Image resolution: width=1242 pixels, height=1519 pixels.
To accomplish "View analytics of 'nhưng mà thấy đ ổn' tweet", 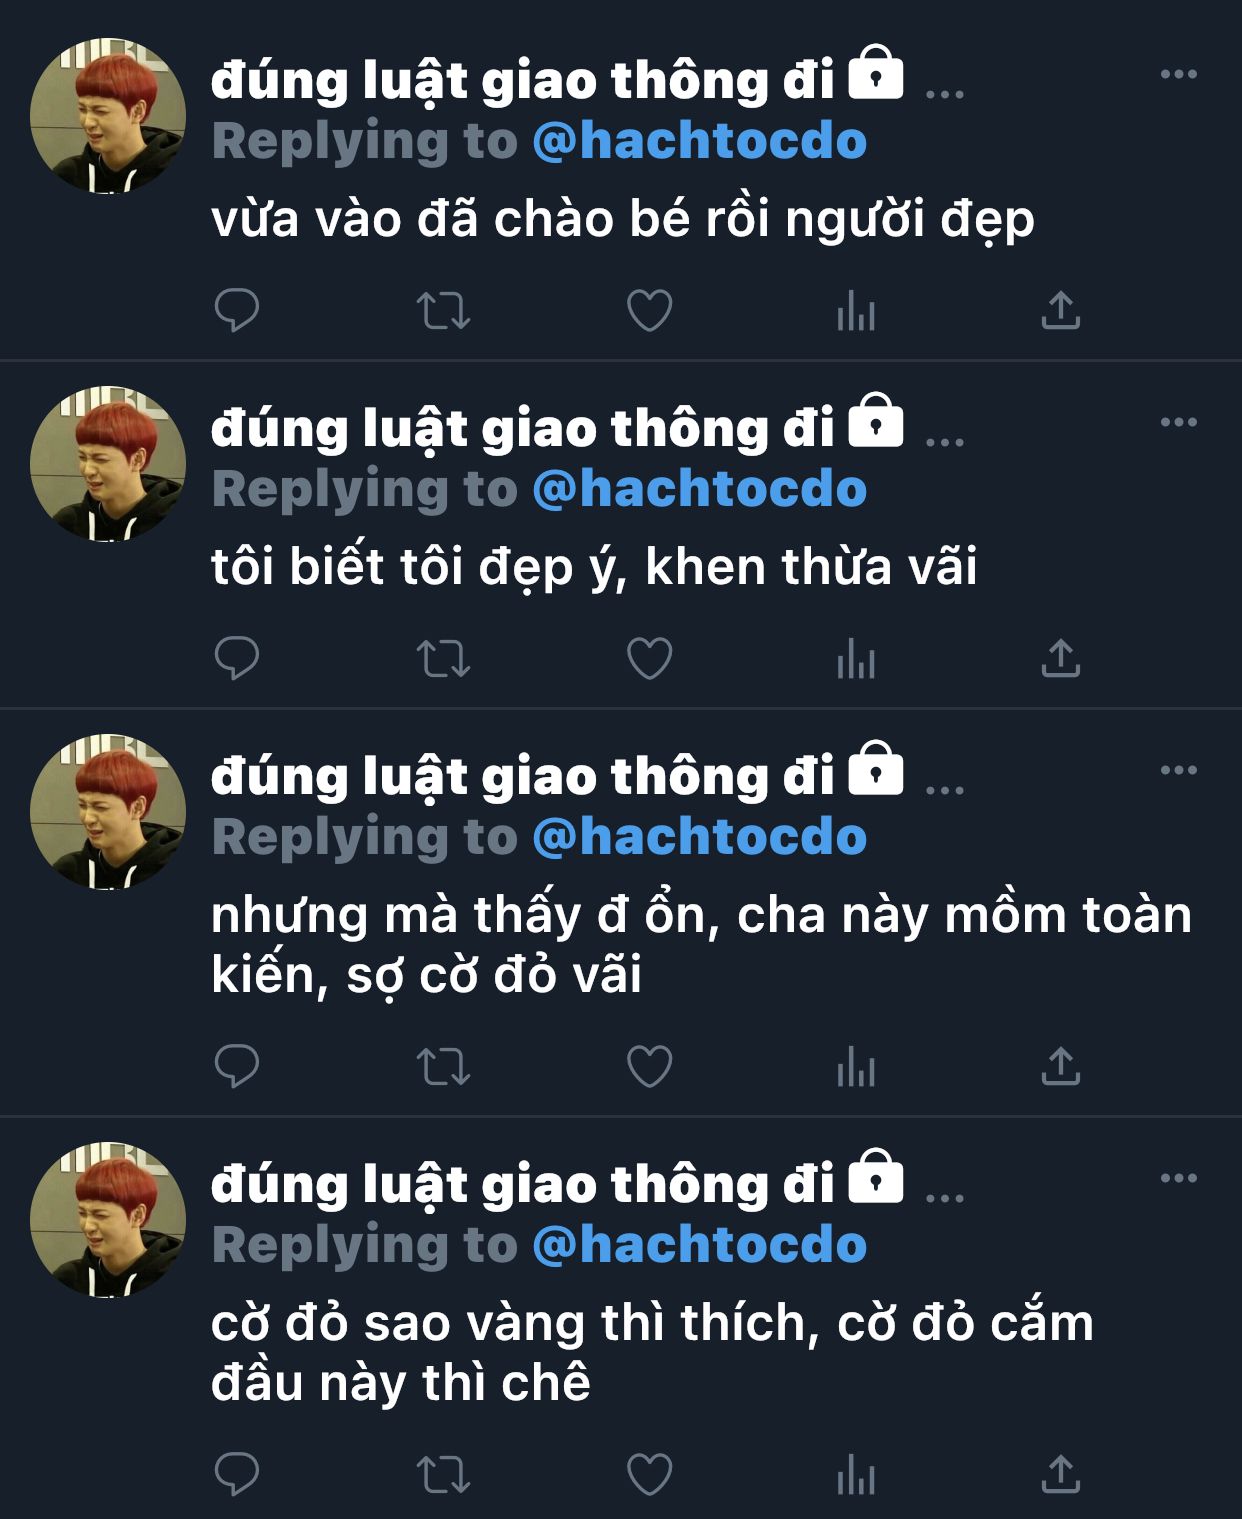I will click(856, 1066).
